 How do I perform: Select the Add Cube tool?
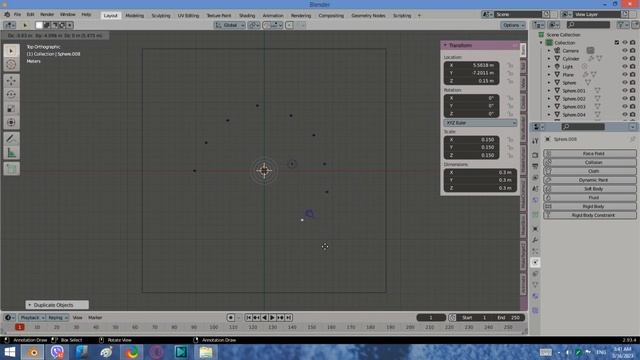click(11, 169)
